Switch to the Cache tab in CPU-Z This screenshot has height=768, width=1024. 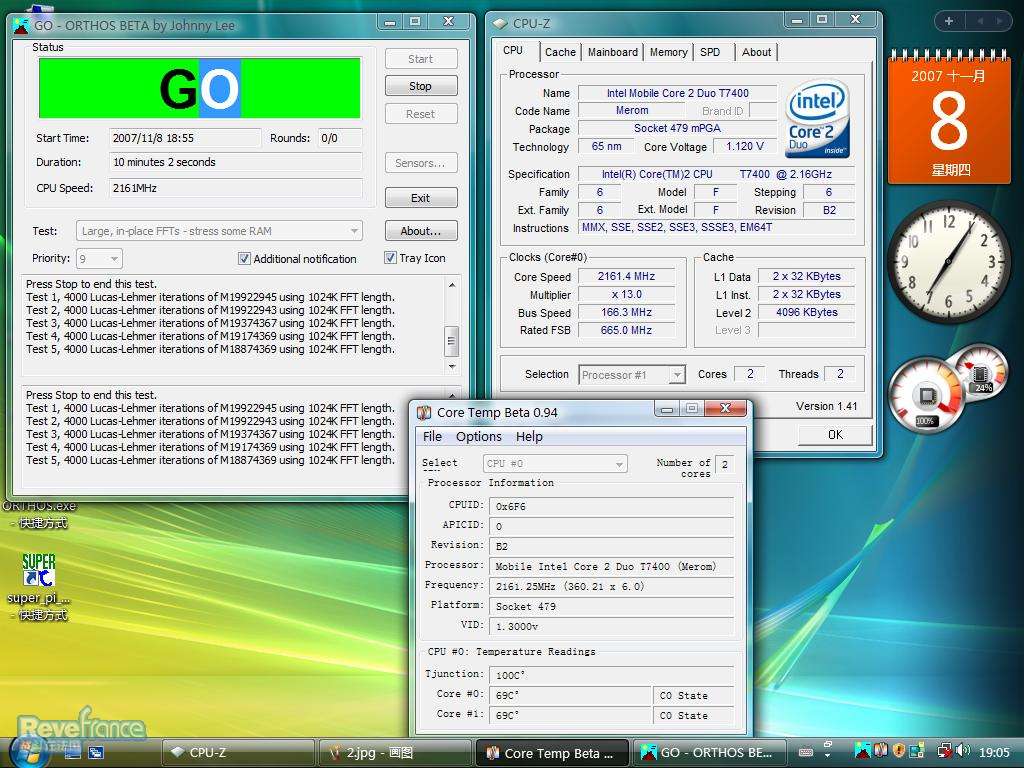pos(560,52)
